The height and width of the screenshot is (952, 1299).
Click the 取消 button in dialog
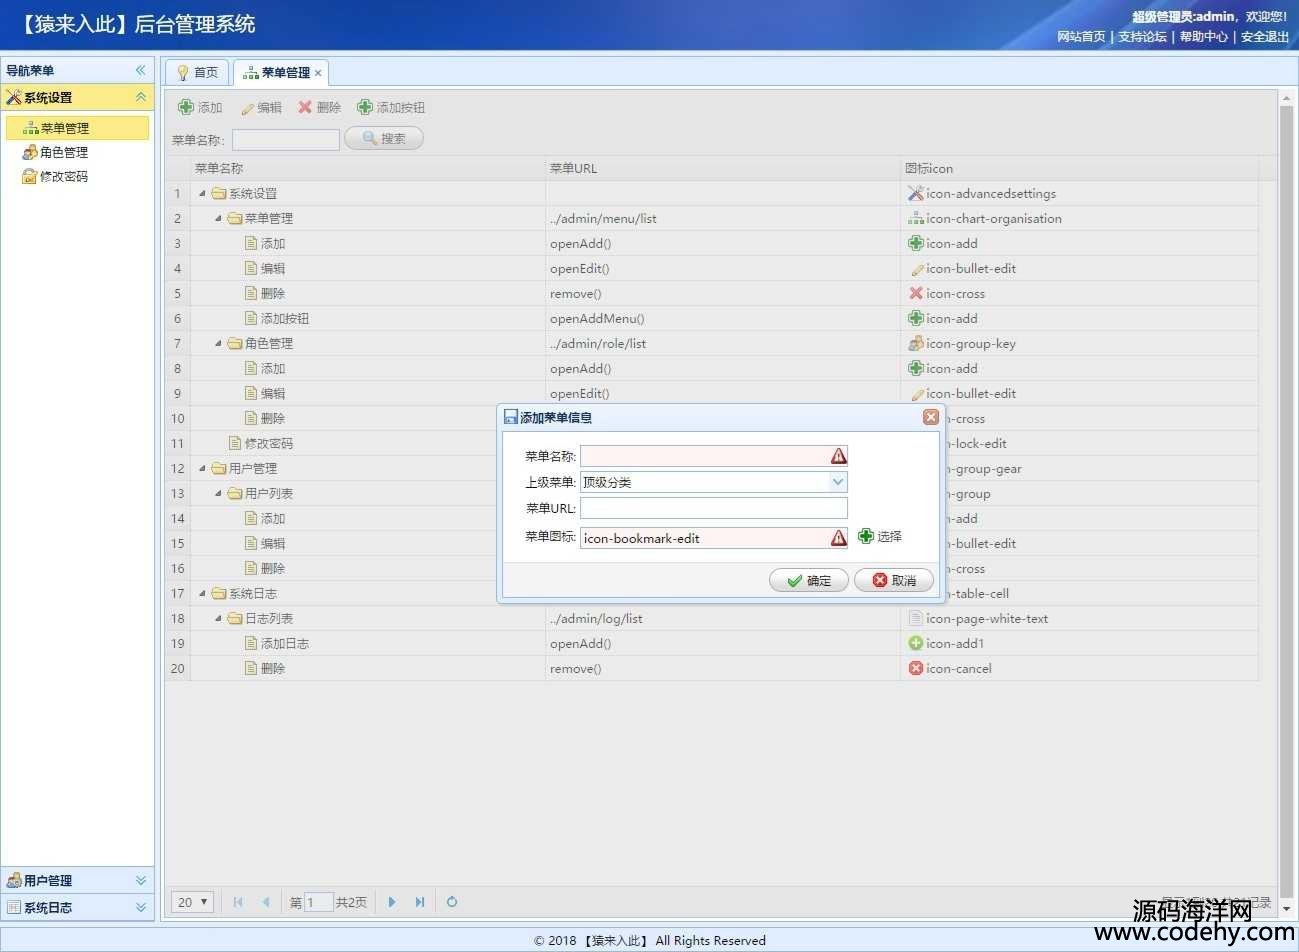click(x=893, y=581)
